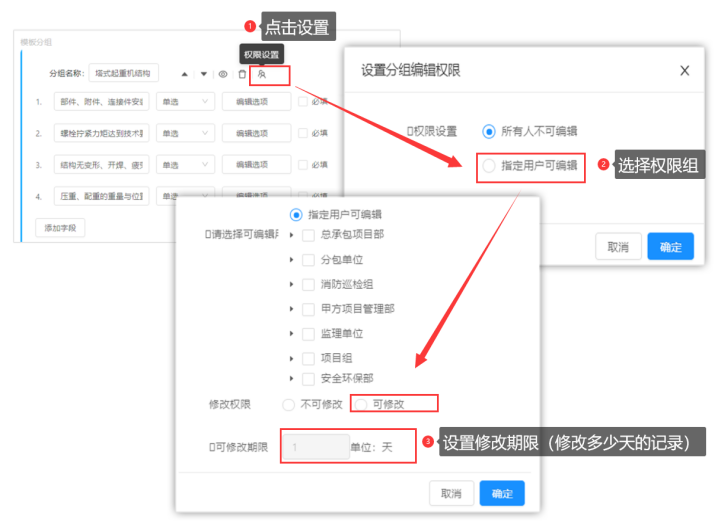Select 所有人不可编辑 radio option
The height and width of the screenshot is (522, 719).
coord(489,131)
